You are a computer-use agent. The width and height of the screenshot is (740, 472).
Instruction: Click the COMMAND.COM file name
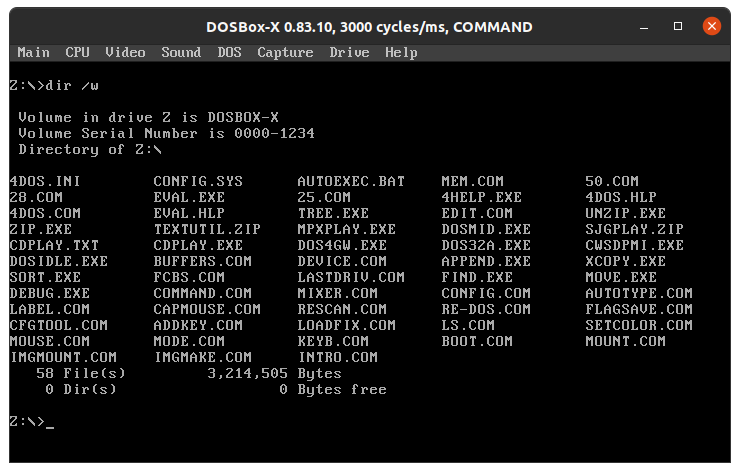click(203, 294)
